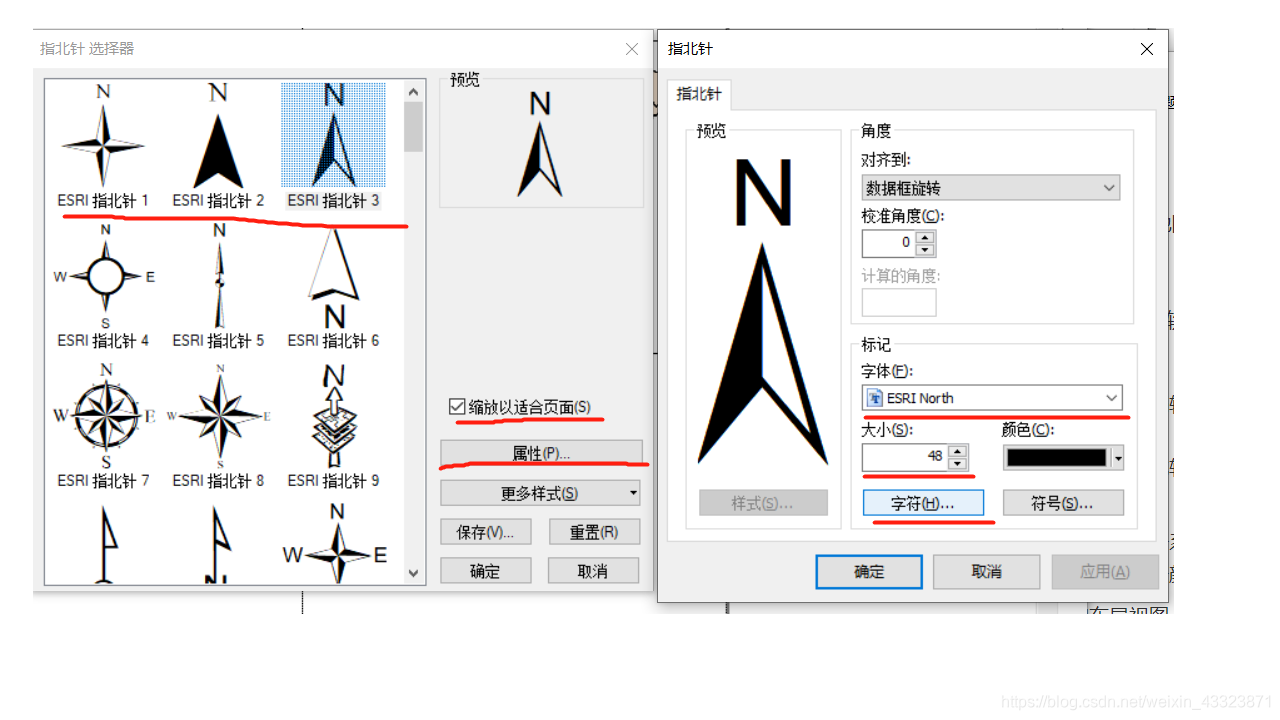Decrease 大小 value with down arrow
Screen dimensions: 1280x720
pyautogui.click(x=957, y=463)
